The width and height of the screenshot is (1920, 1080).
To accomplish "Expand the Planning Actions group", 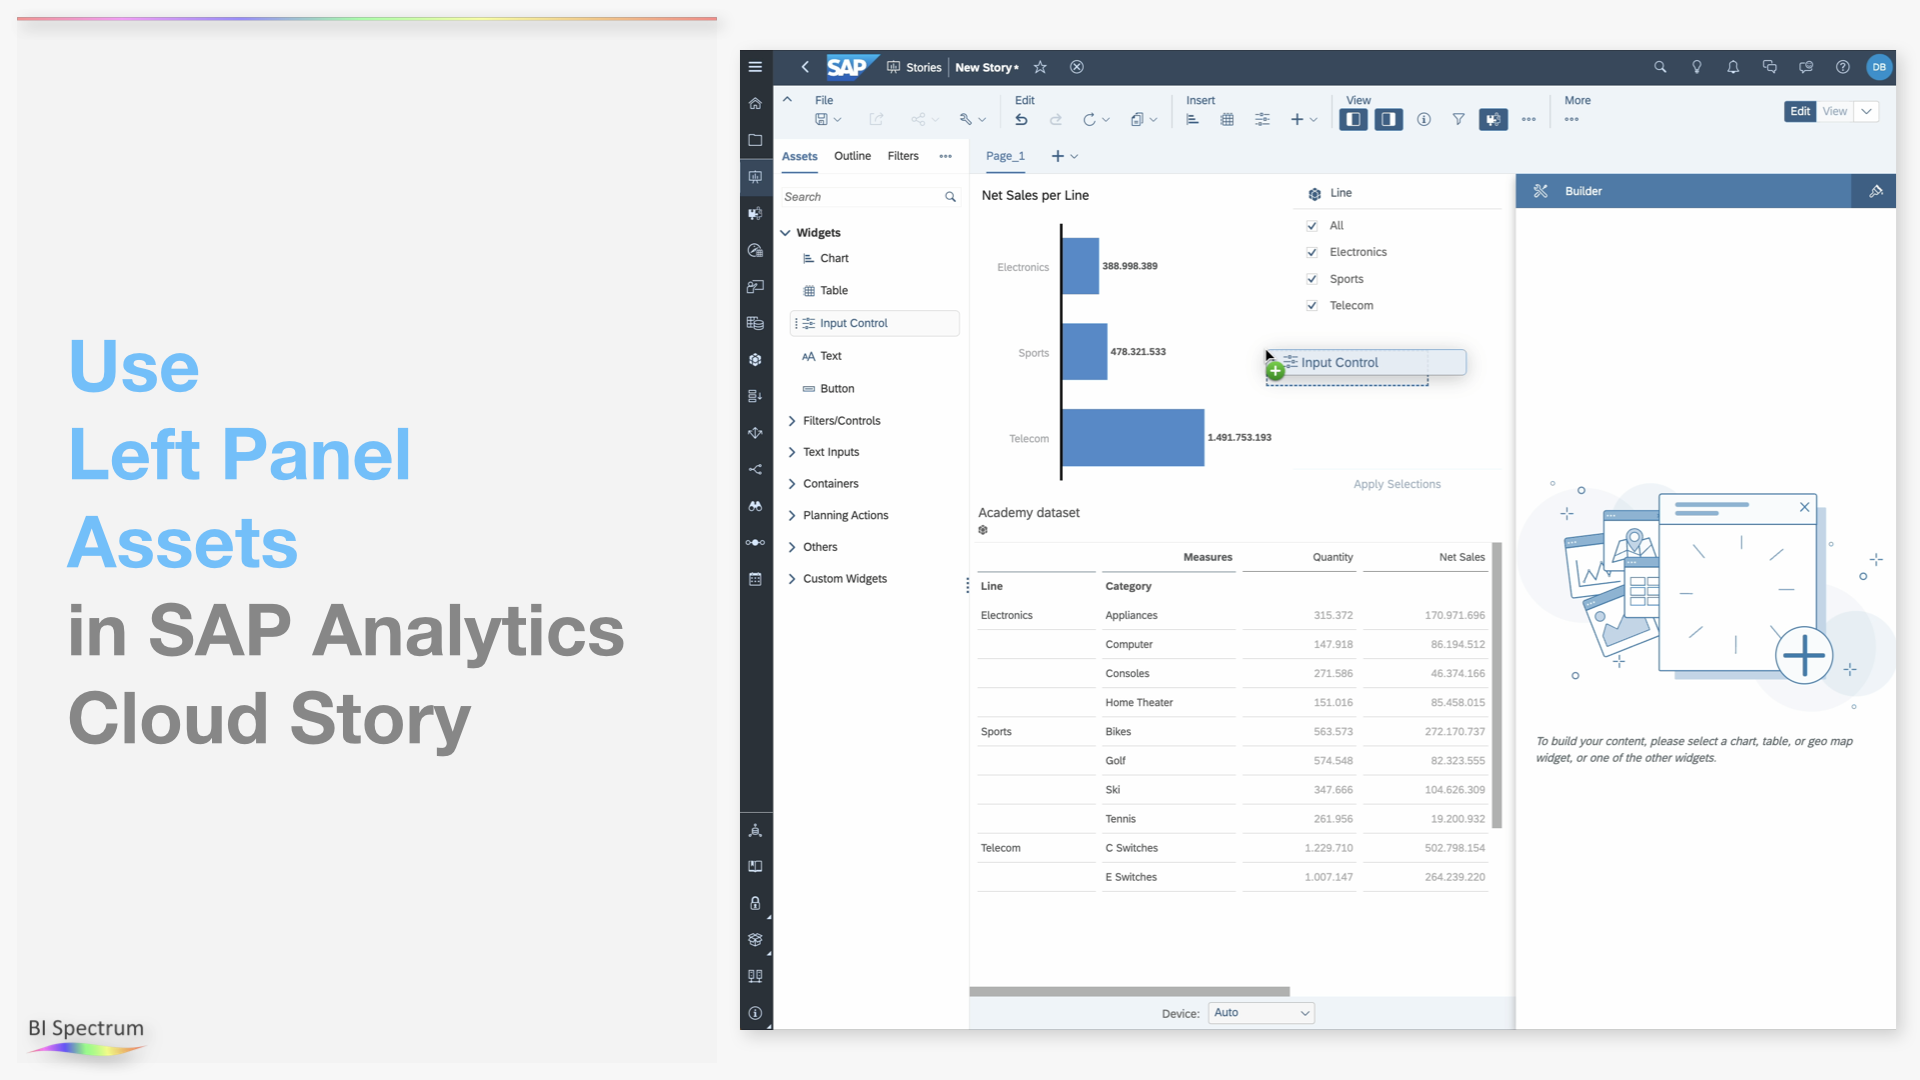I will click(792, 516).
